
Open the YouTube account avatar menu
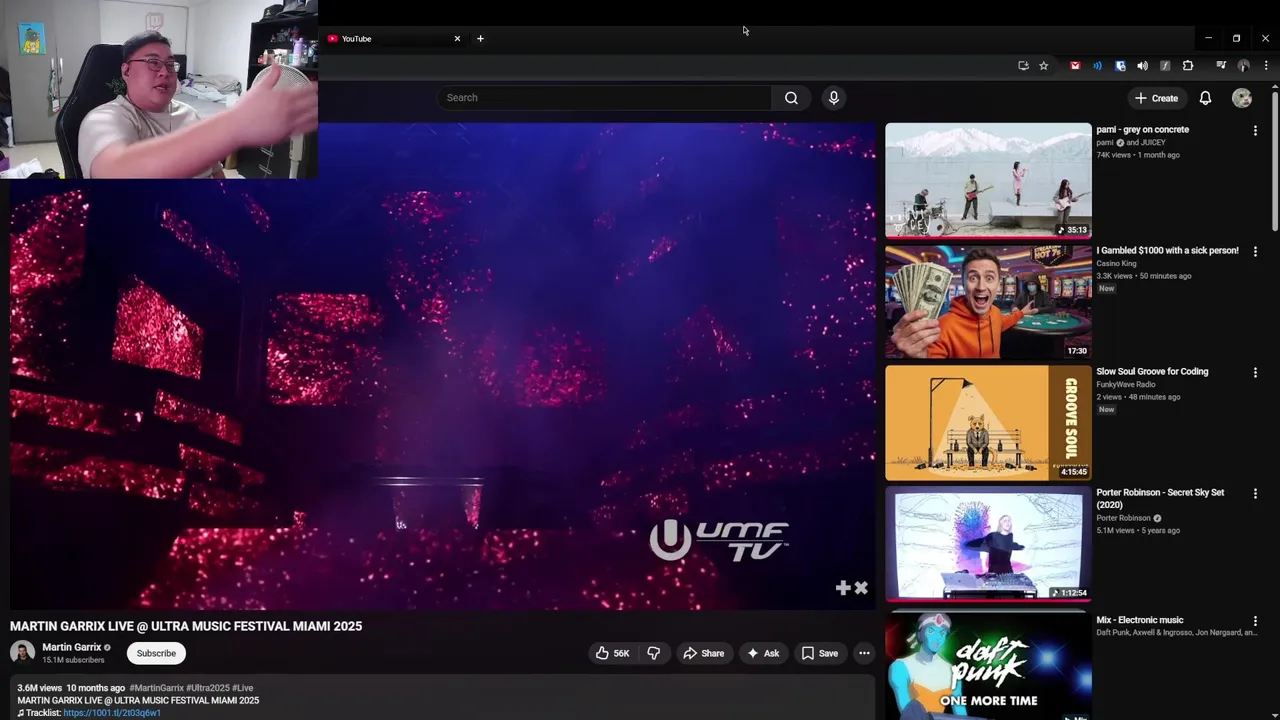pos(1242,98)
